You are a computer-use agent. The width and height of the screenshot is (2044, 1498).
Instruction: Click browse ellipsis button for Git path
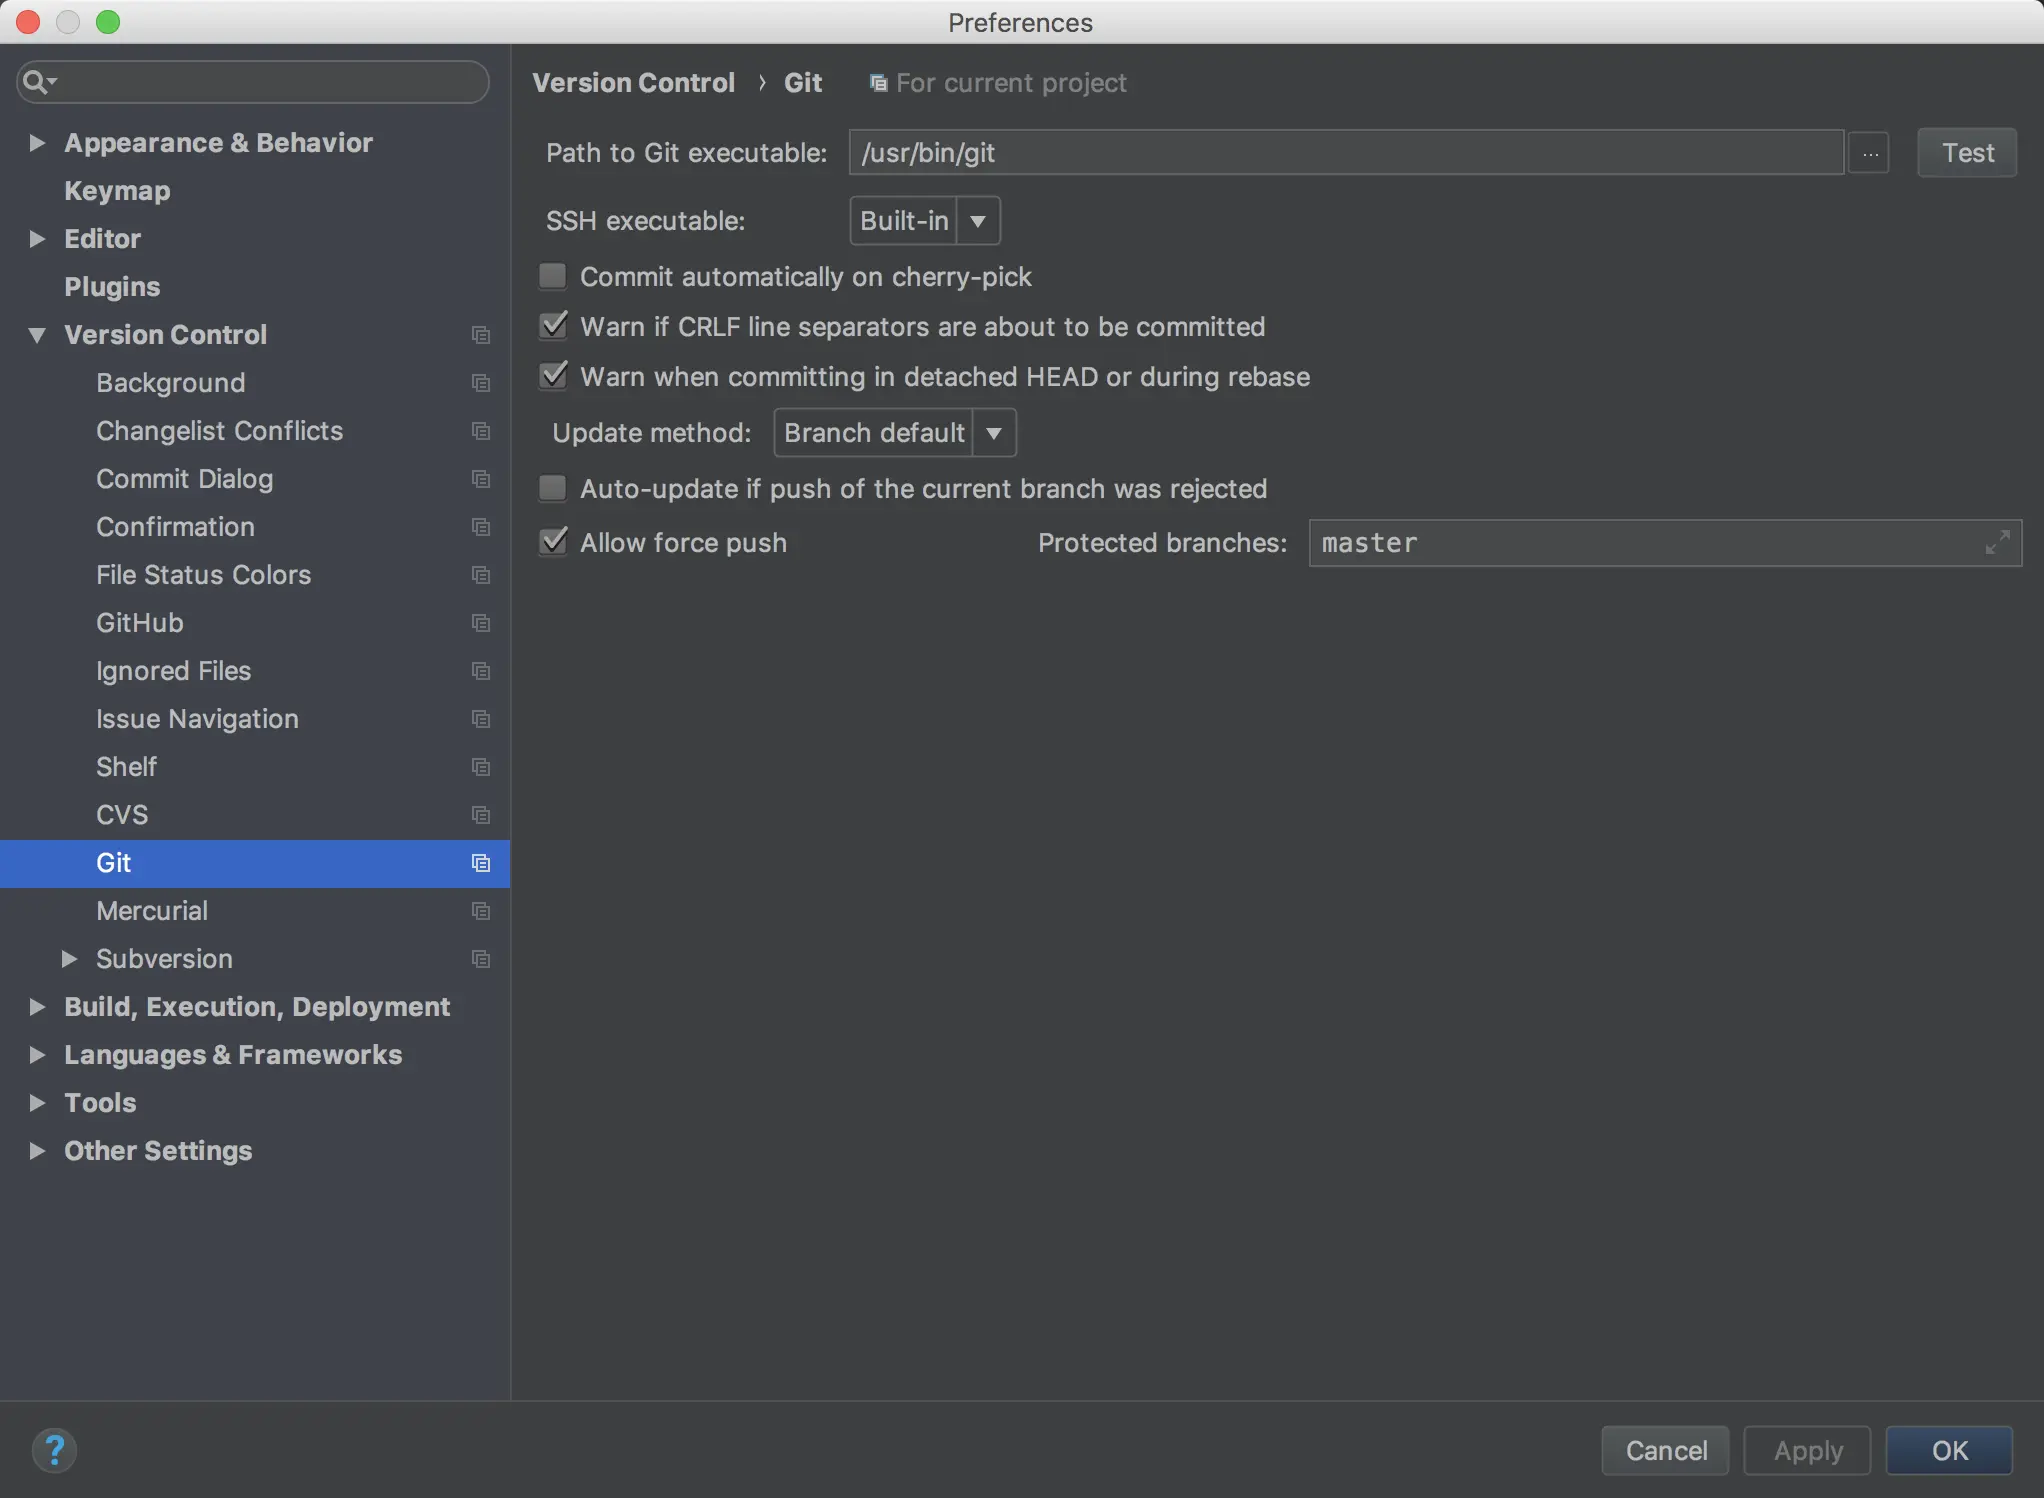pos(1869,153)
